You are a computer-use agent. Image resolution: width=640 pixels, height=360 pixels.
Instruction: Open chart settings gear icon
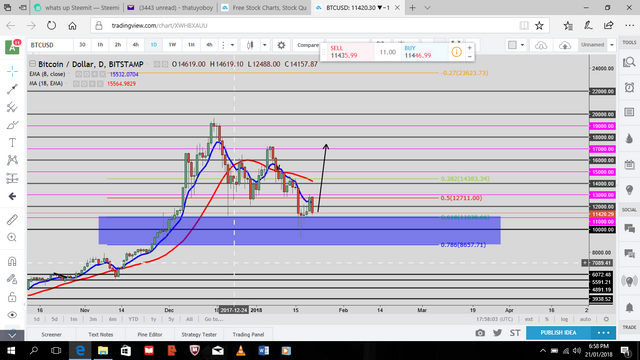pos(281,45)
